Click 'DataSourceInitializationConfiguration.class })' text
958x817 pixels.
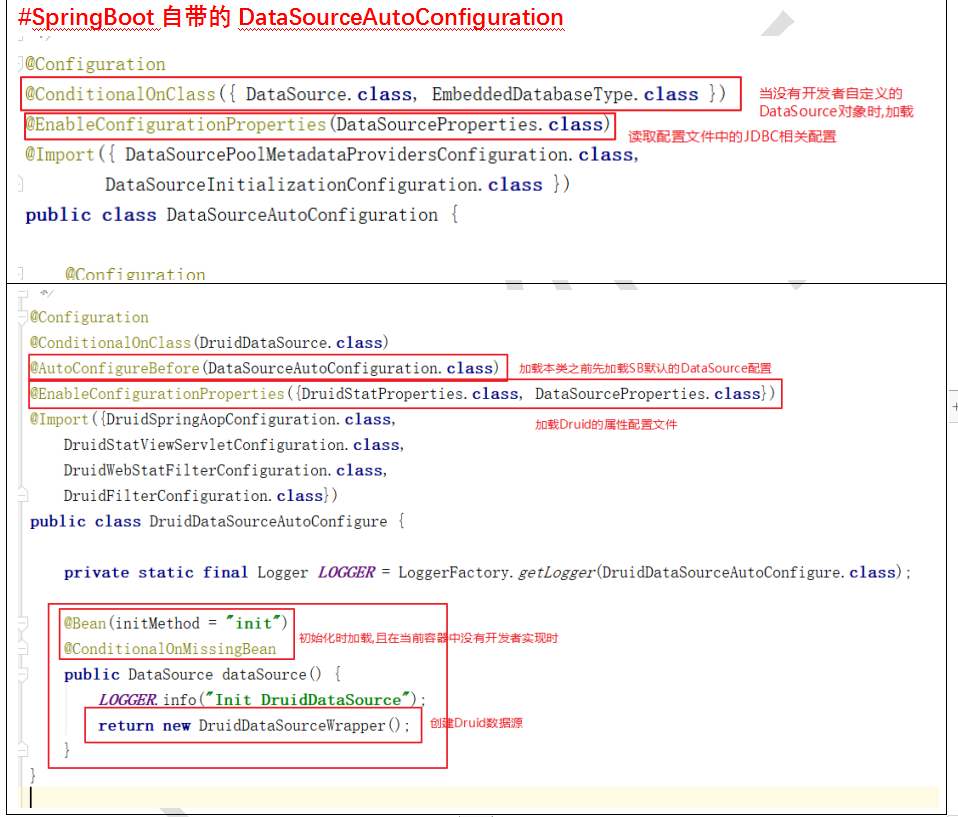click(337, 185)
